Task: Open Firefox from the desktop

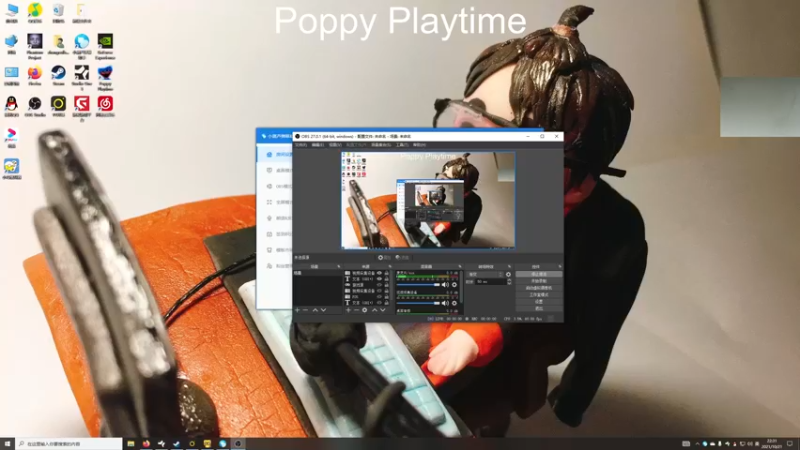Action: coord(35,77)
